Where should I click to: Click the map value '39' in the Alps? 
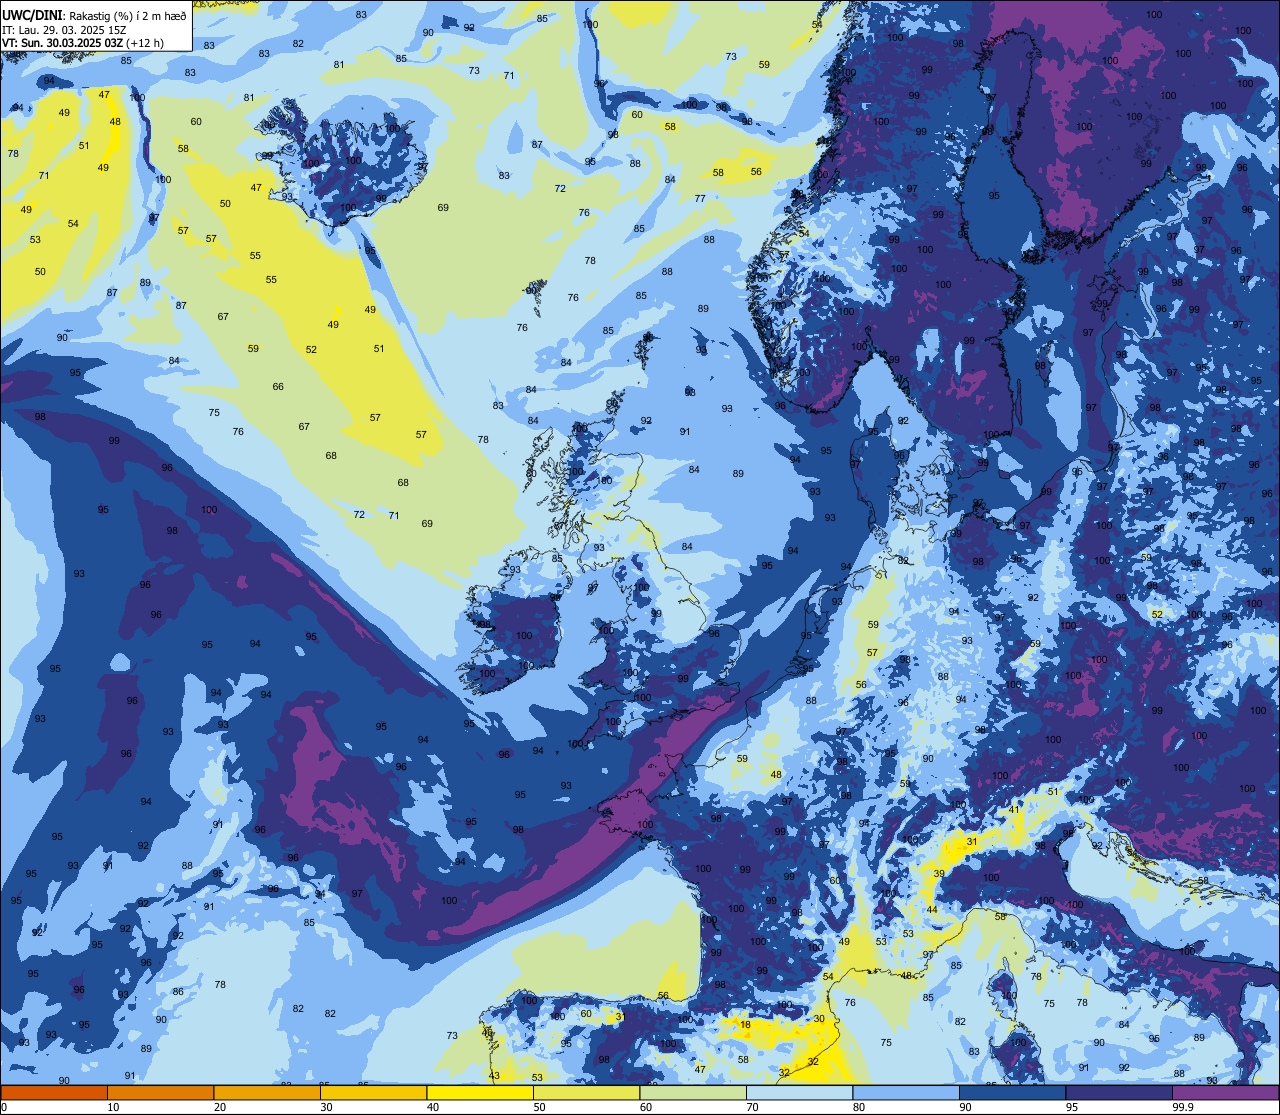coord(939,874)
